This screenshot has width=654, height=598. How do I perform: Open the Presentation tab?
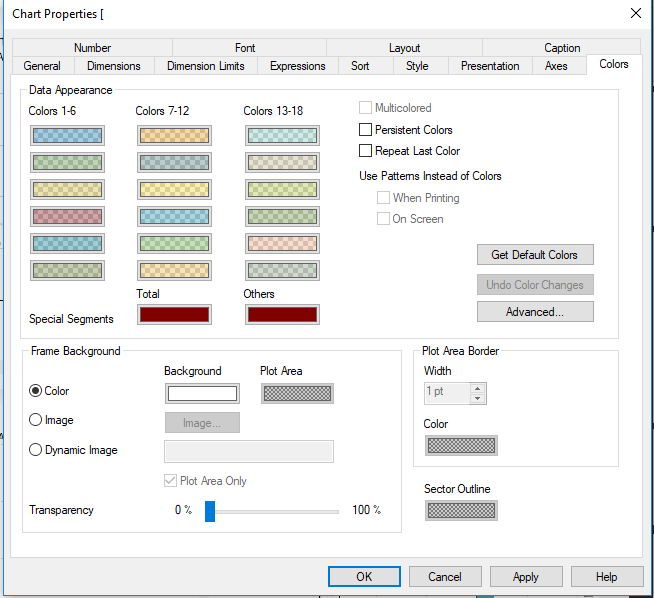(x=490, y=66)
